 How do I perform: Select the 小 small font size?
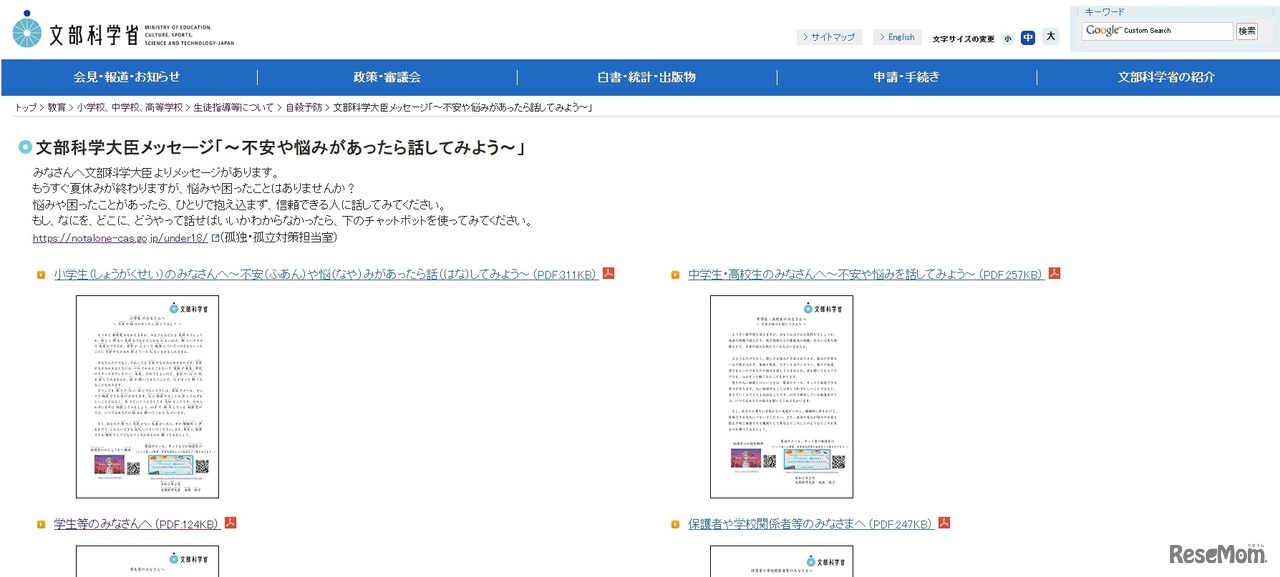[x=1008, y=37]
